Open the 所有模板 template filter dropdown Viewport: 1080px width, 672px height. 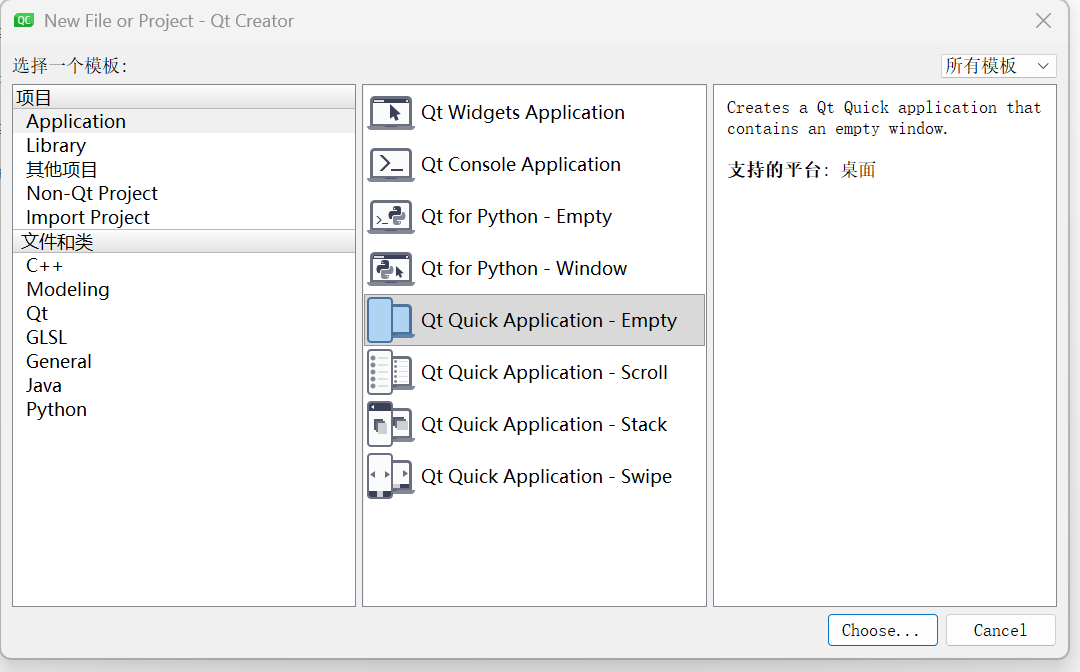click(998, 66)
